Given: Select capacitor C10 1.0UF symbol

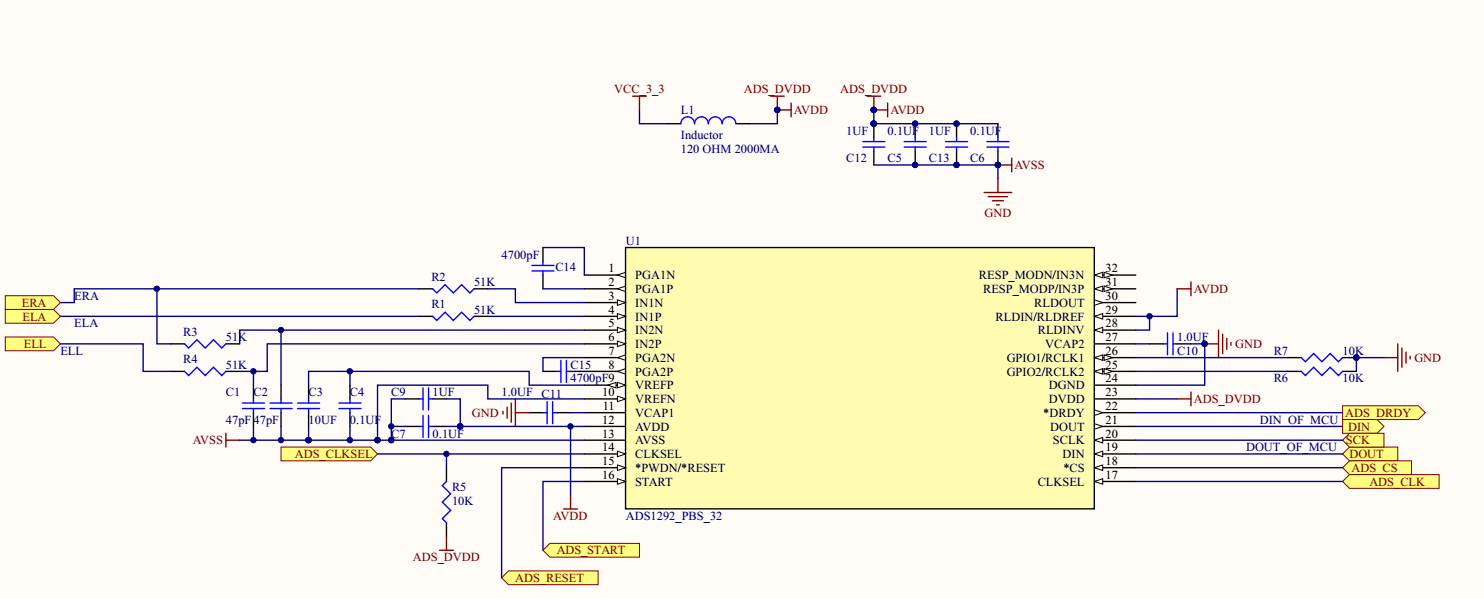Looking at the screenshot, I should point(1172,344).
